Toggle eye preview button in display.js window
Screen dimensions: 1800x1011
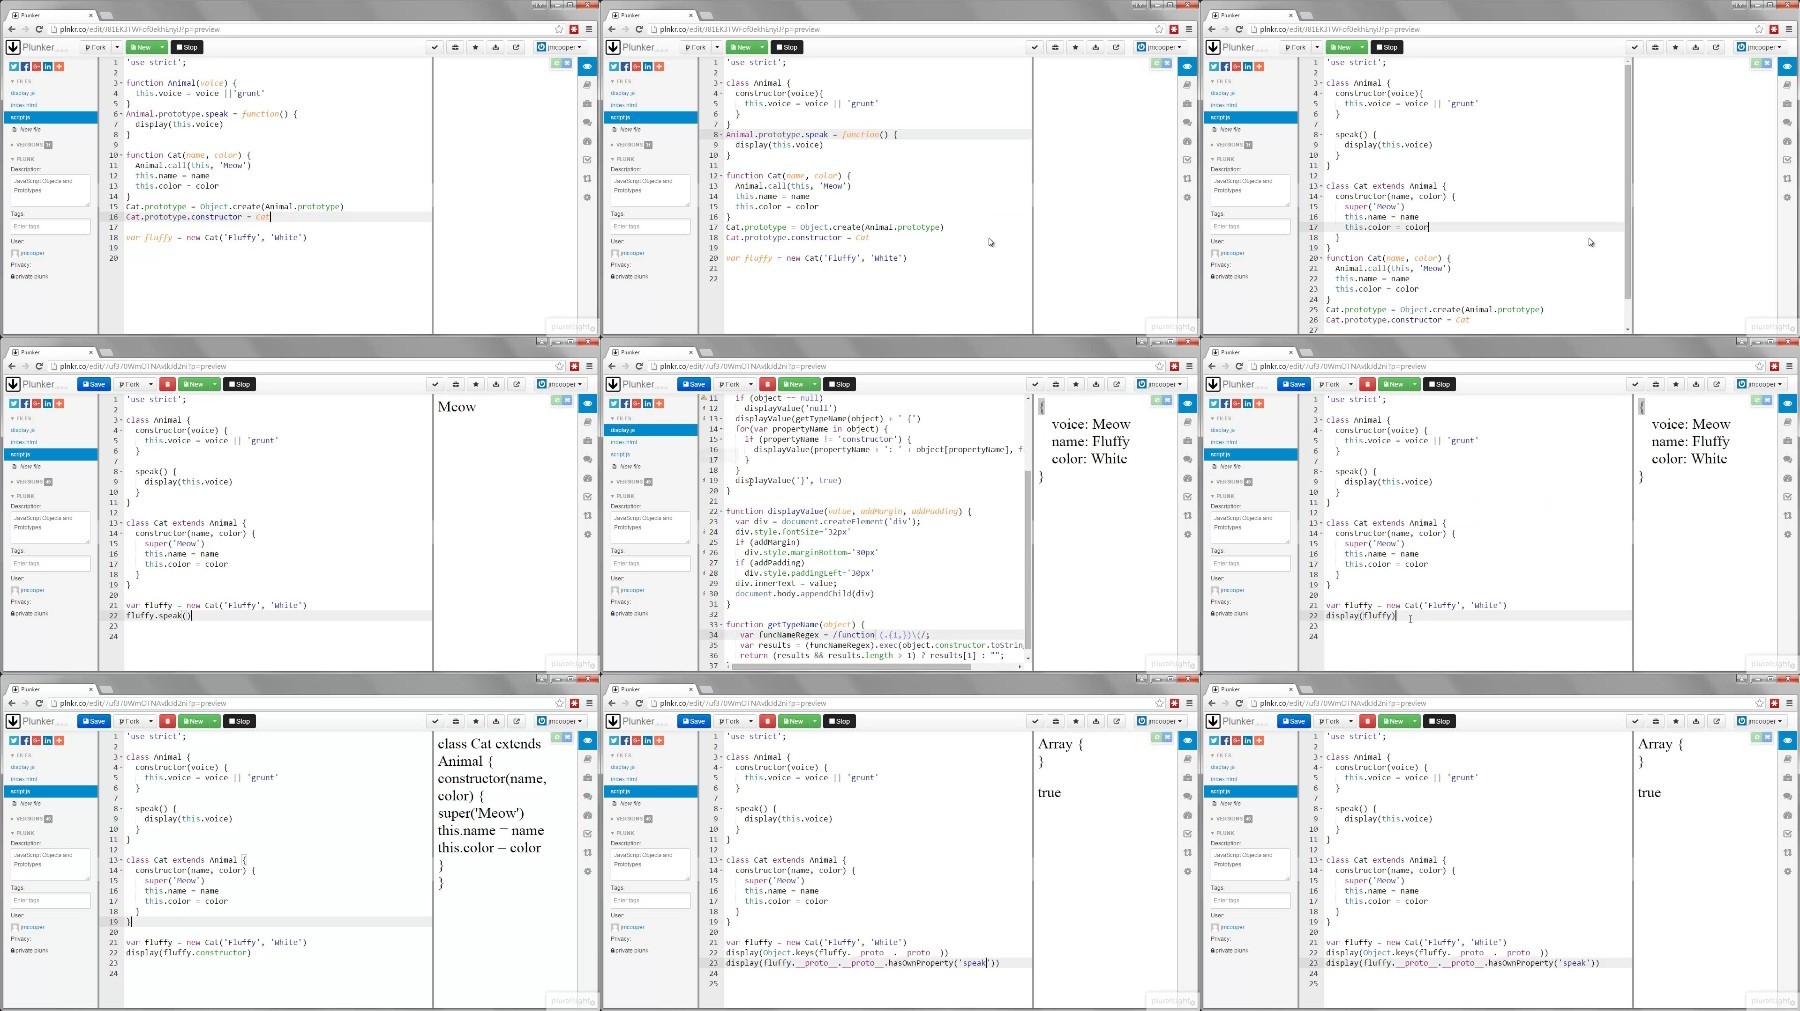(x=1188, y=403)
